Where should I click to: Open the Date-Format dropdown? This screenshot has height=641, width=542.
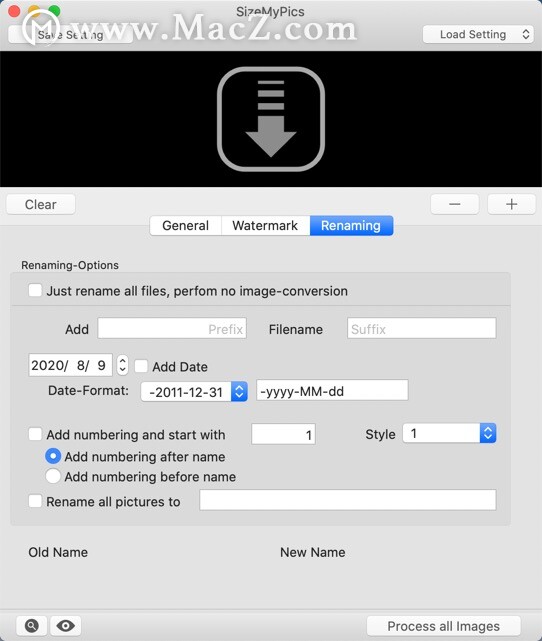click(x=194, y=392)
